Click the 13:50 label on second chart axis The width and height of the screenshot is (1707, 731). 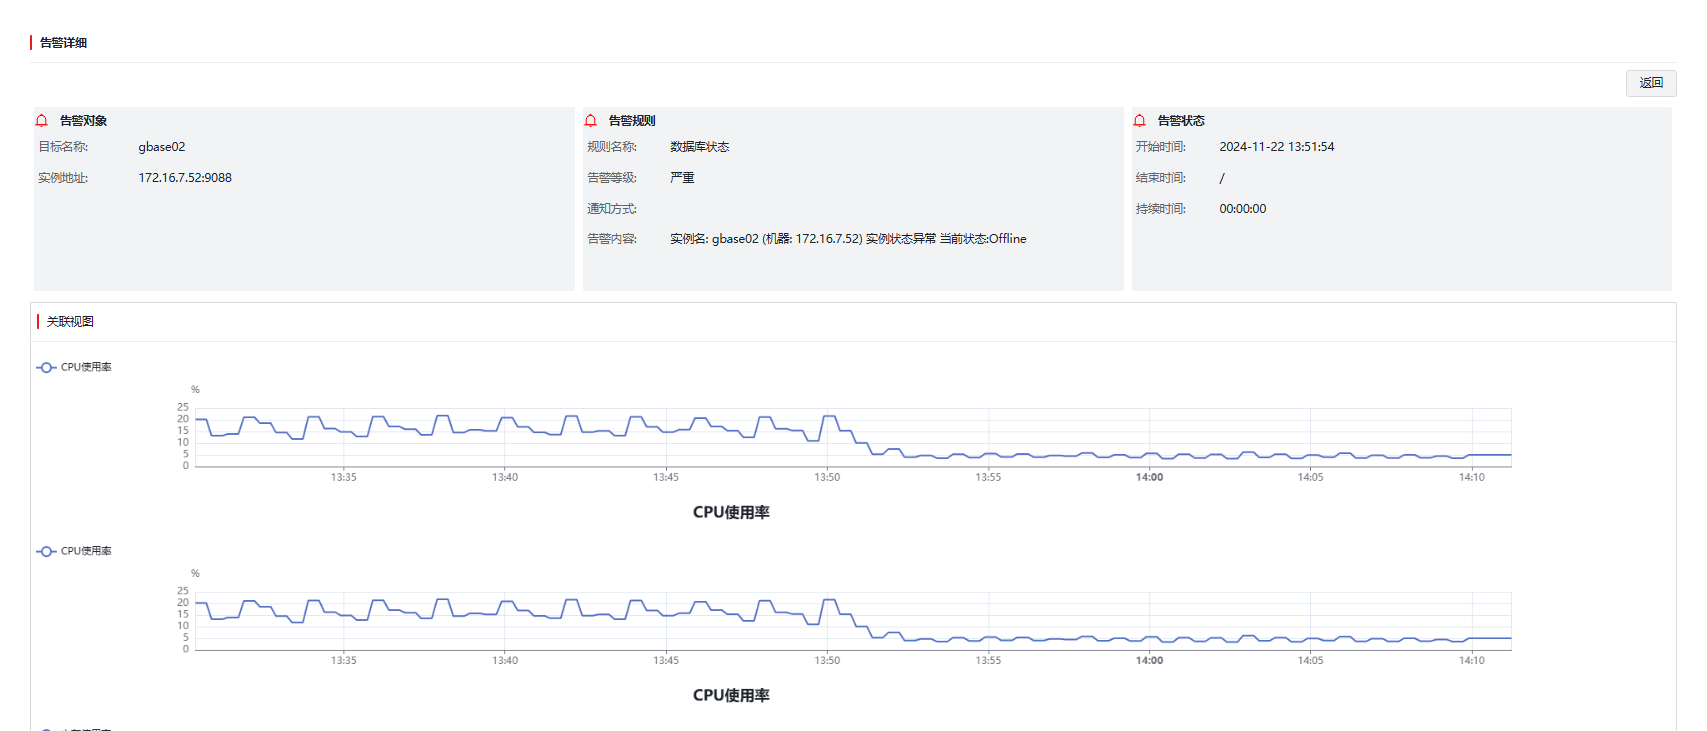click(x=827, y=661)
